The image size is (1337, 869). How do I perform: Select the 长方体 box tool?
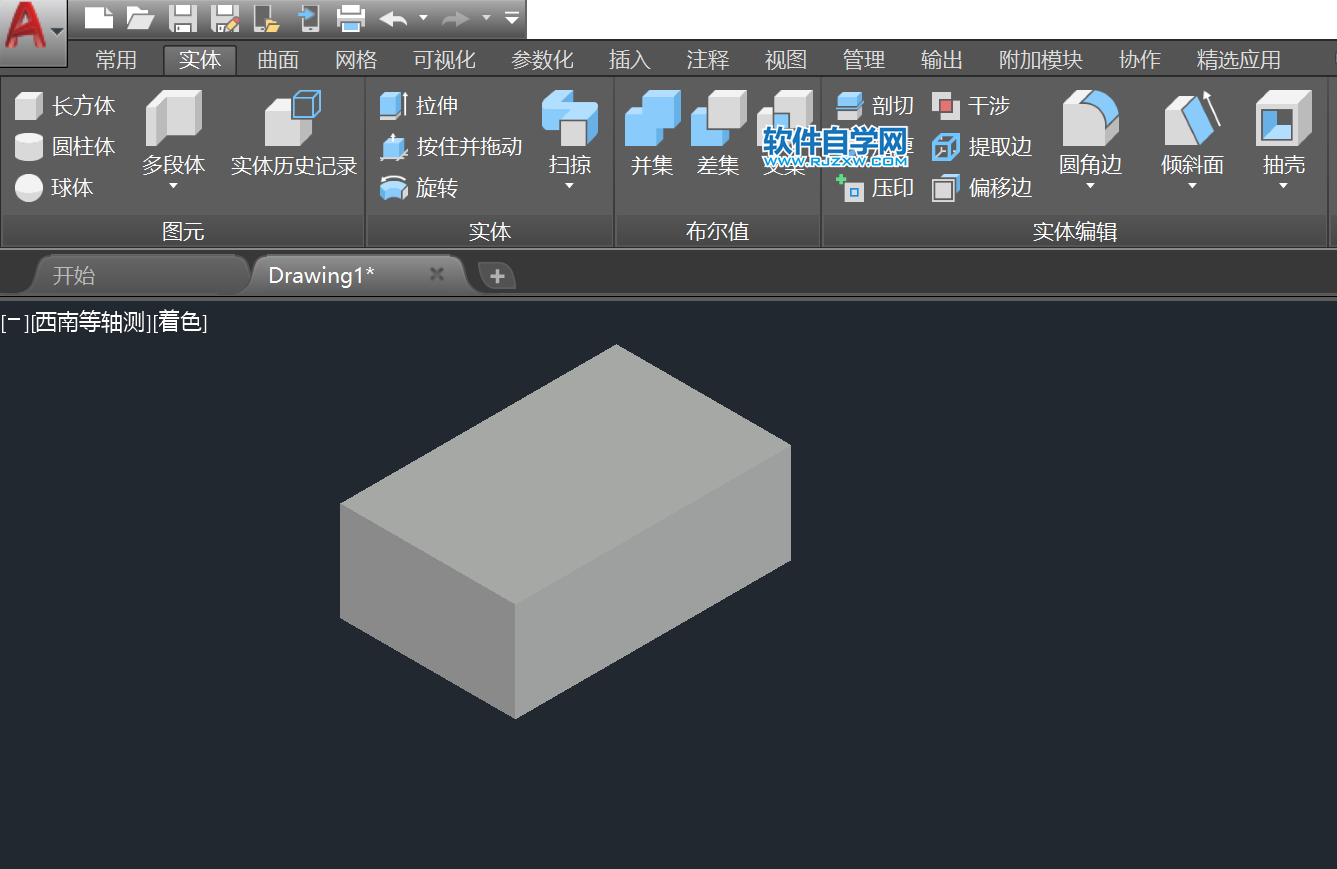coord(65,105)
